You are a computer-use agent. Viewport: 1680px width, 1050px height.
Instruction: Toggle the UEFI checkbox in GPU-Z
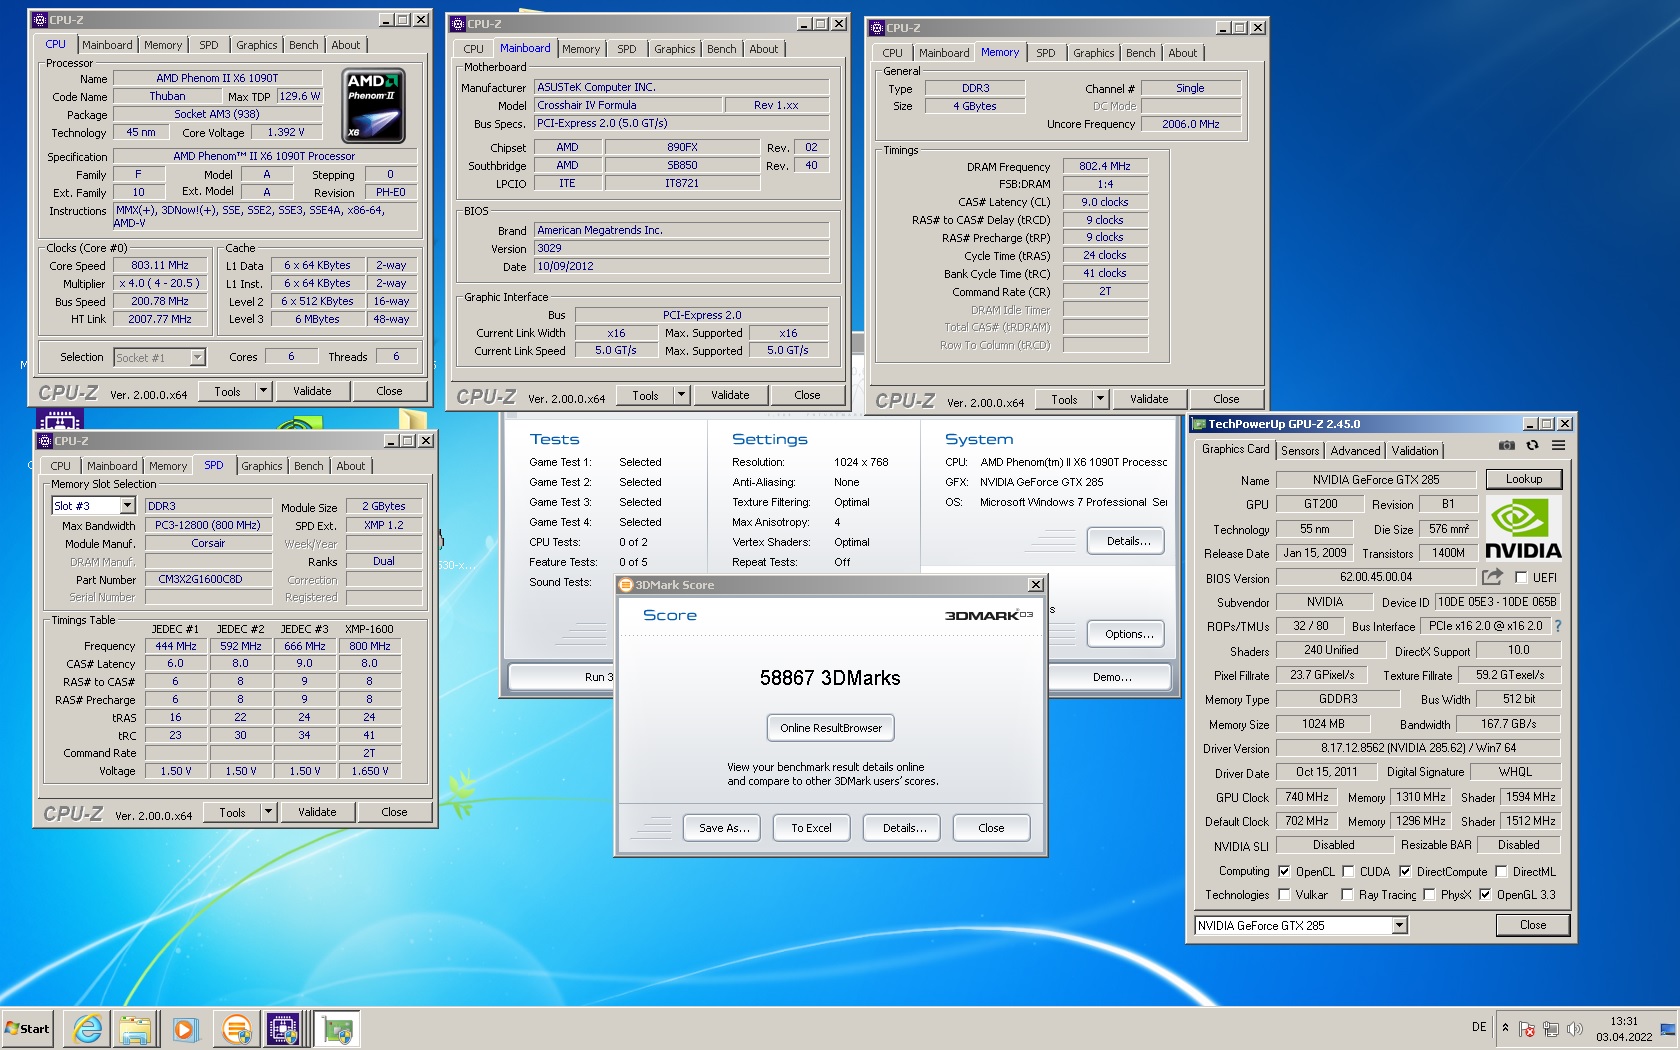pos(1521,577)
